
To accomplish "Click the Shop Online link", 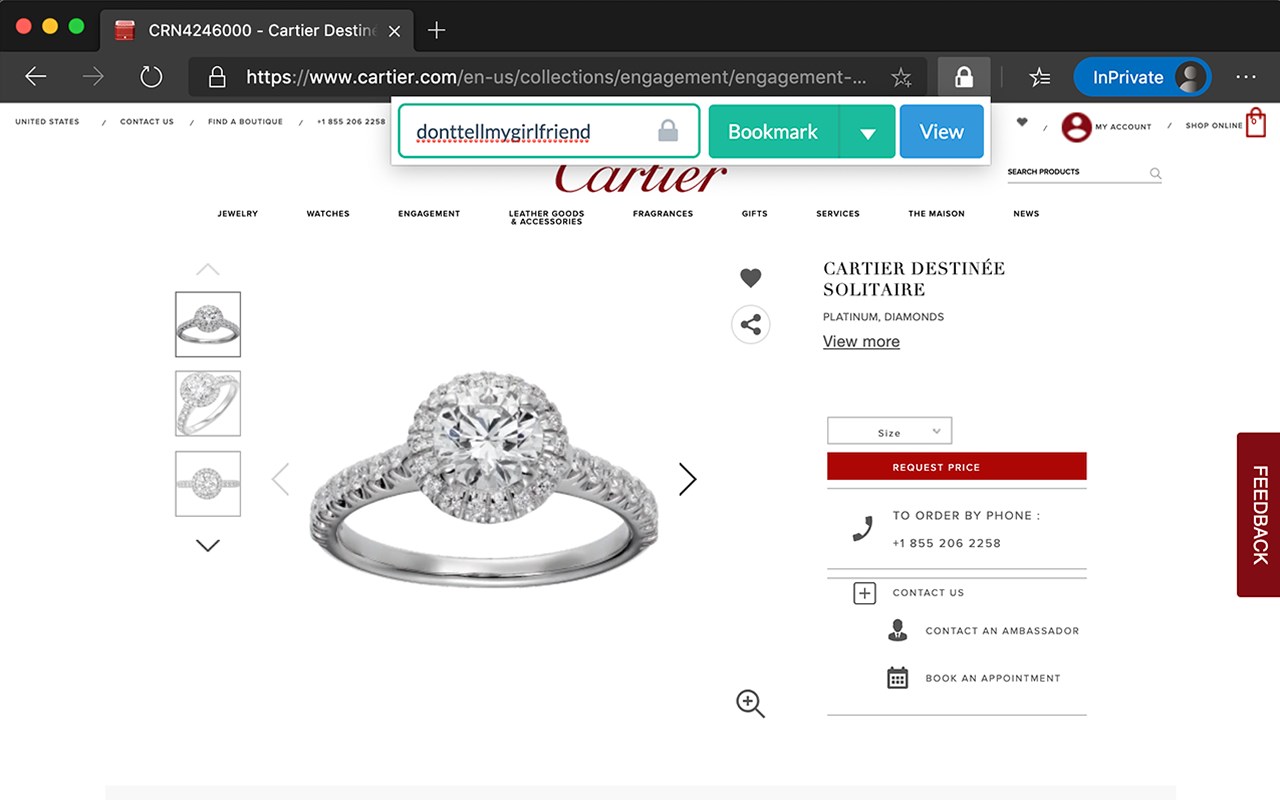I will [1214, 126].
